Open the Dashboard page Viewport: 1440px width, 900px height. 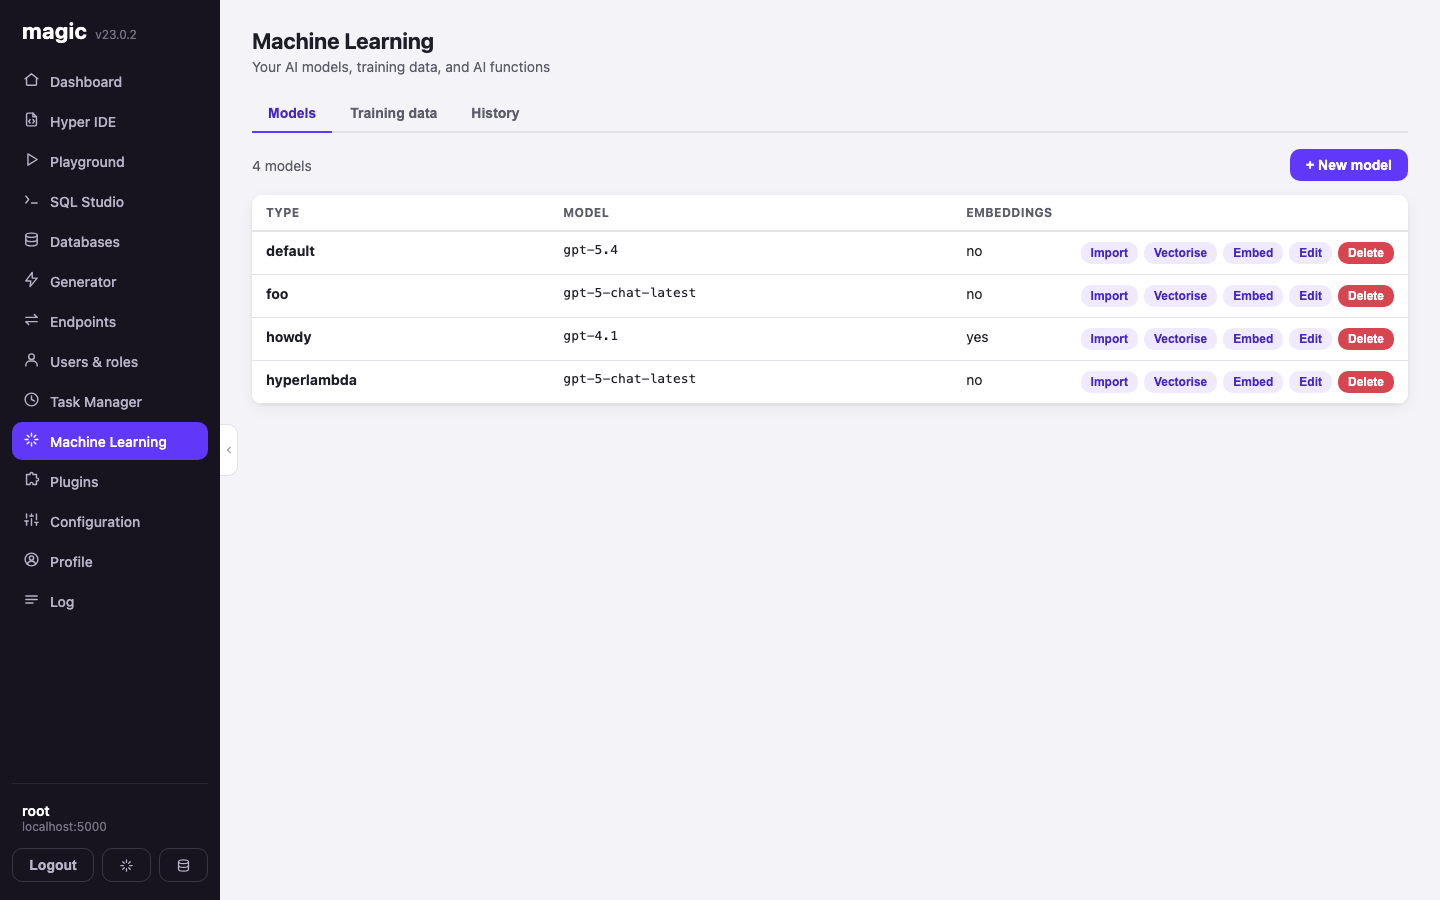pyautogui.click(x=110, y=81)
